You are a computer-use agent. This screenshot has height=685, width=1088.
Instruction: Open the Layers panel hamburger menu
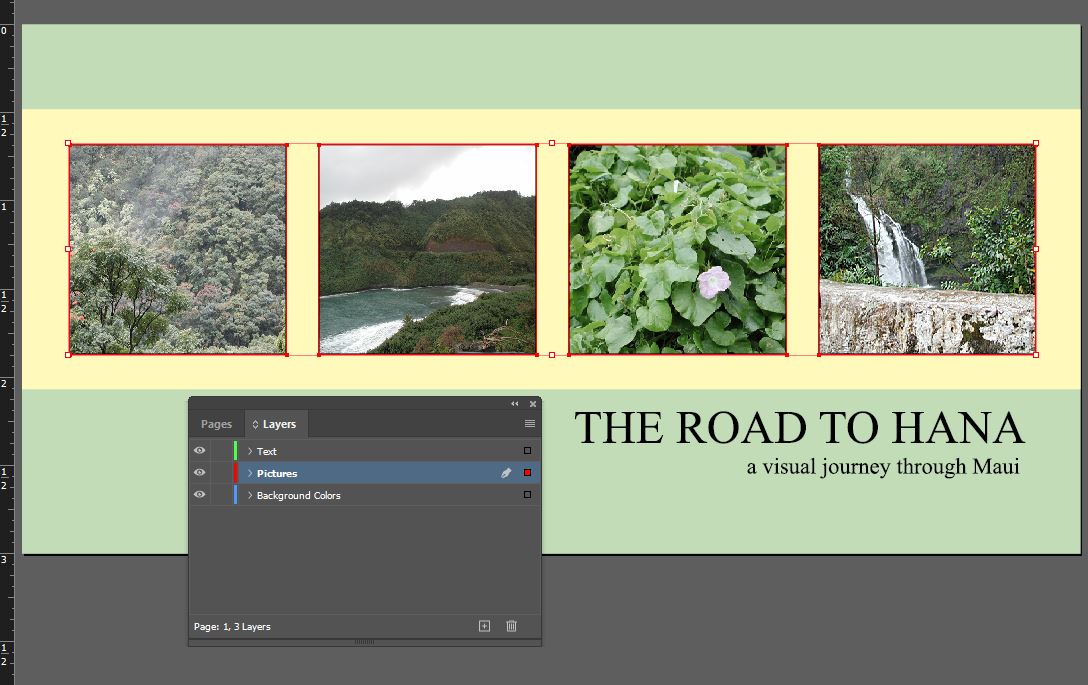[530, 424]
